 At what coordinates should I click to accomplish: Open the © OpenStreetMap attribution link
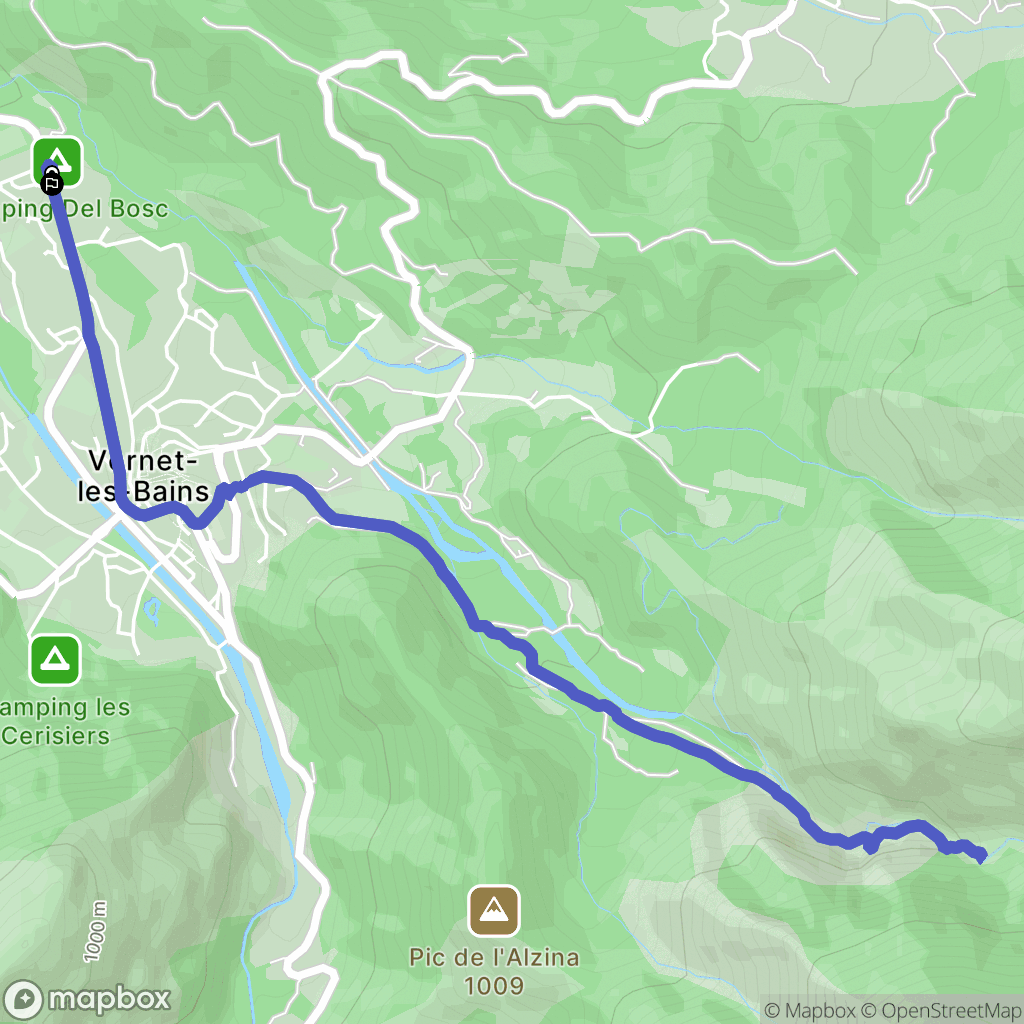(942, 1010)
